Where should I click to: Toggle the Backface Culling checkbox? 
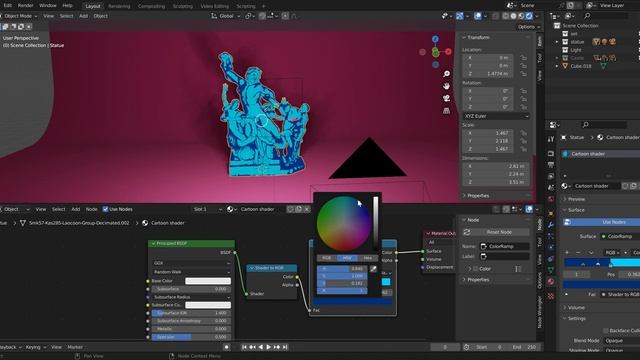pos(606,330)
